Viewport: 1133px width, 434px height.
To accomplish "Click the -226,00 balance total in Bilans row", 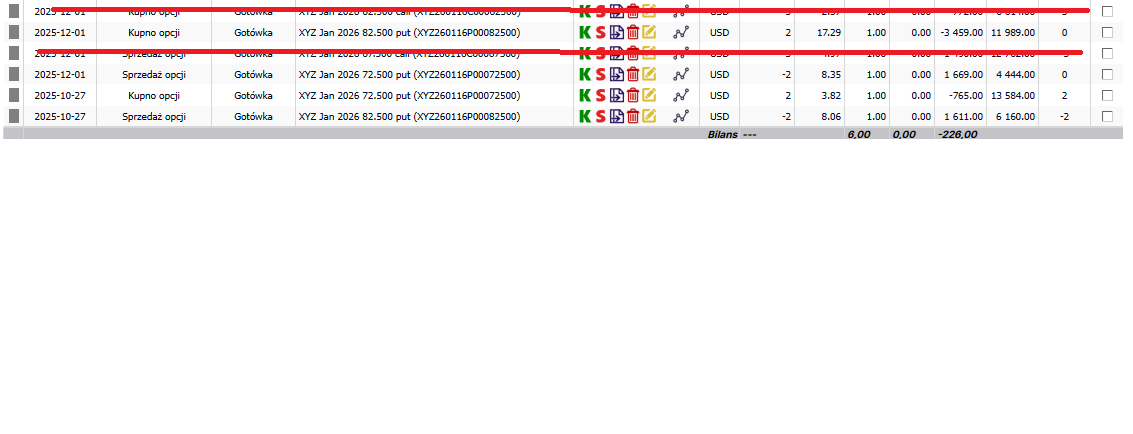I will point(956,133).
